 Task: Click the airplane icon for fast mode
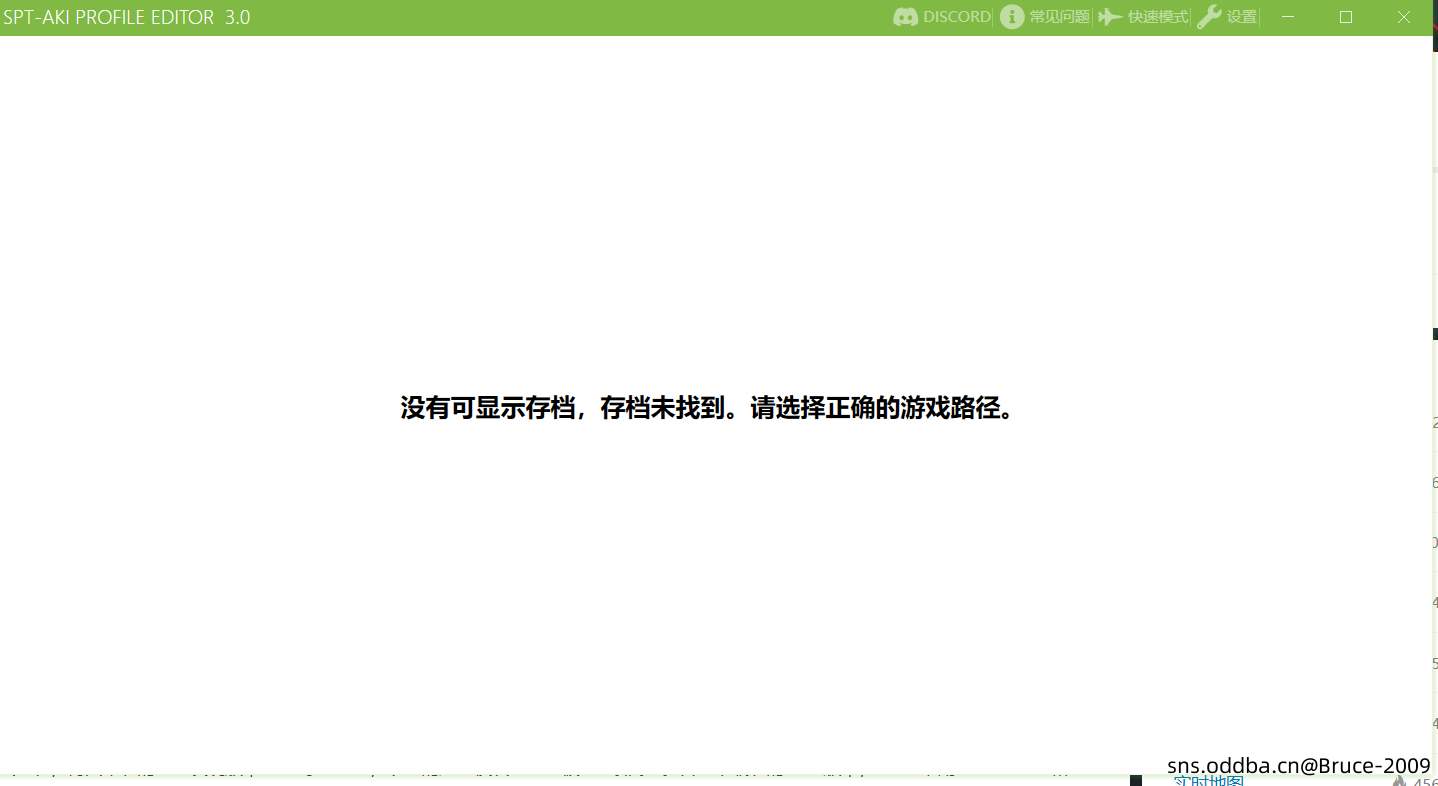[x=1110, y=17]
